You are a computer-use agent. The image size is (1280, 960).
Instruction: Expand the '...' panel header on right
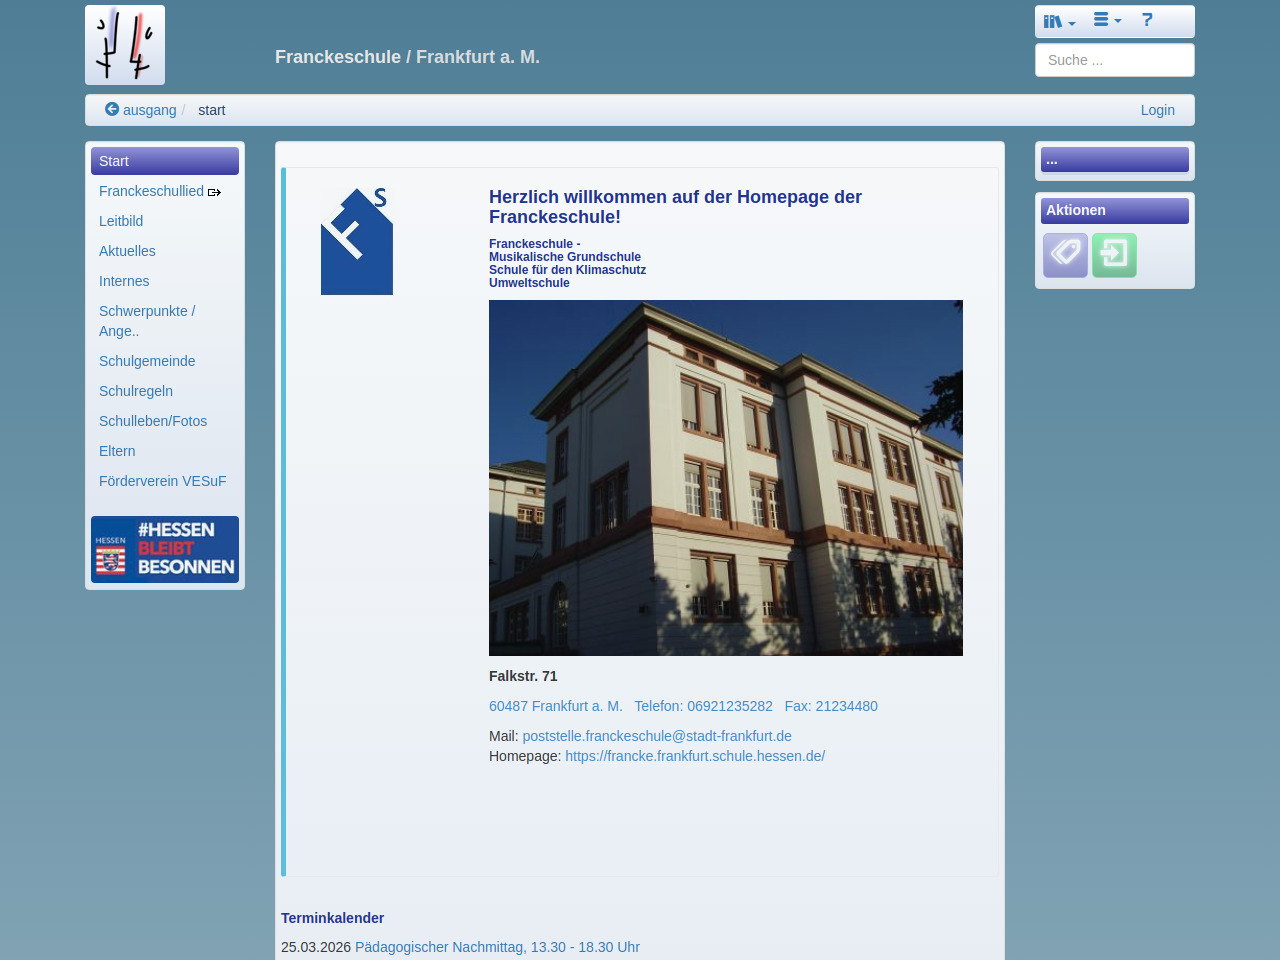(1114, 160)
